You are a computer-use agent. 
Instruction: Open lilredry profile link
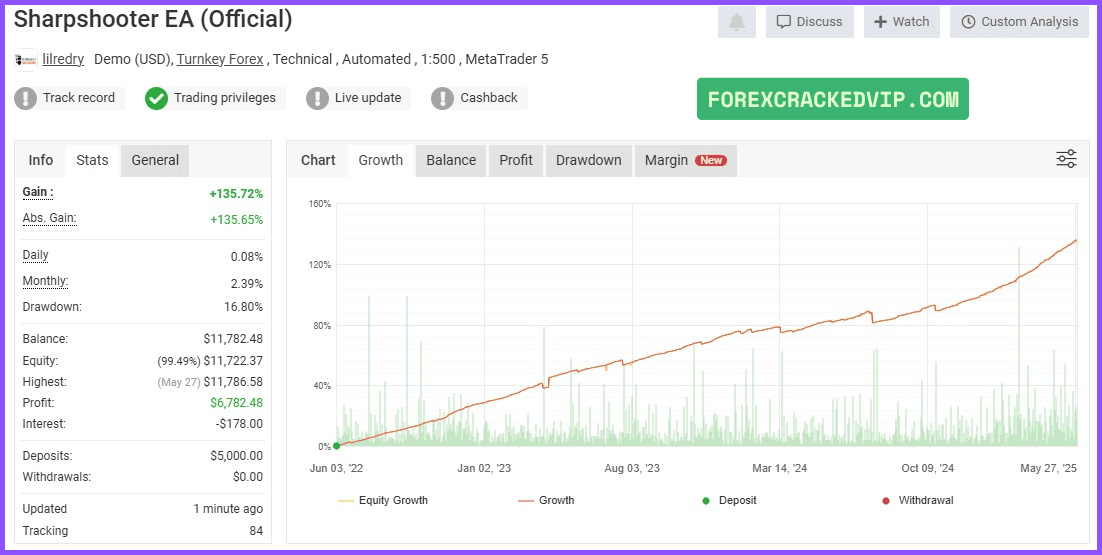[x=63, y=60]
